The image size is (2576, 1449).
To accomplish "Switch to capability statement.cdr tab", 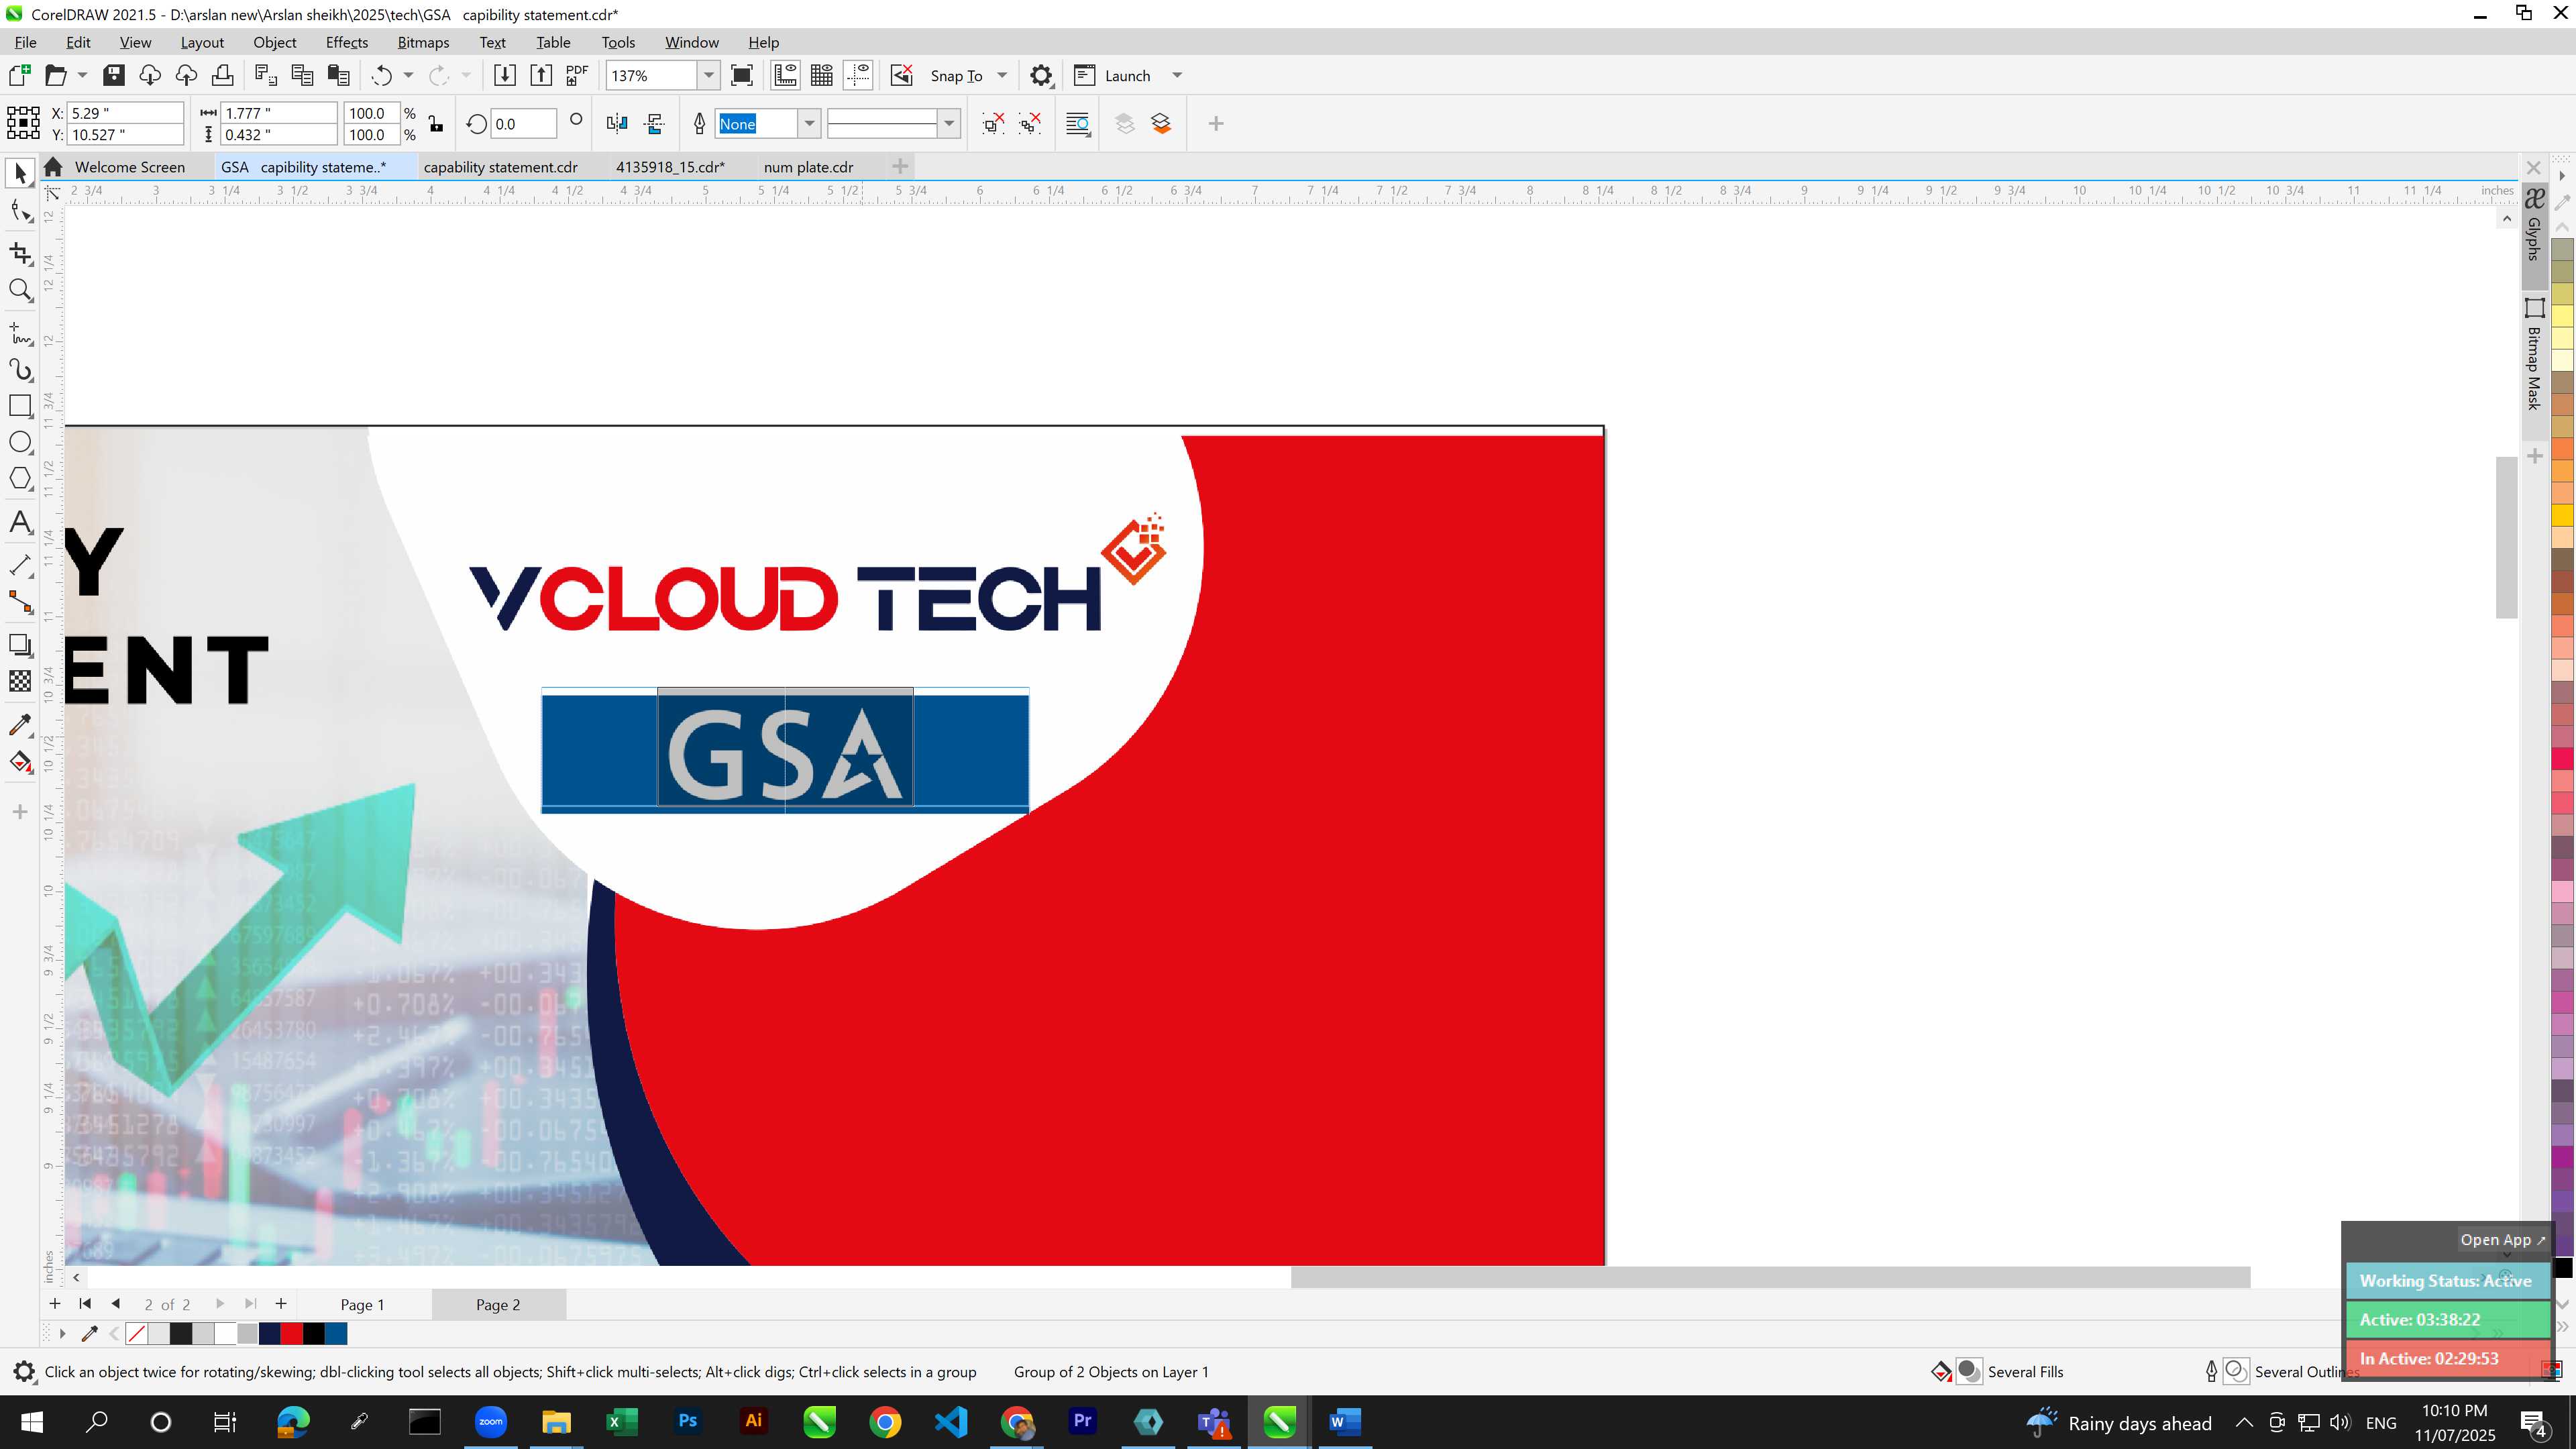I will coord(501,167).
